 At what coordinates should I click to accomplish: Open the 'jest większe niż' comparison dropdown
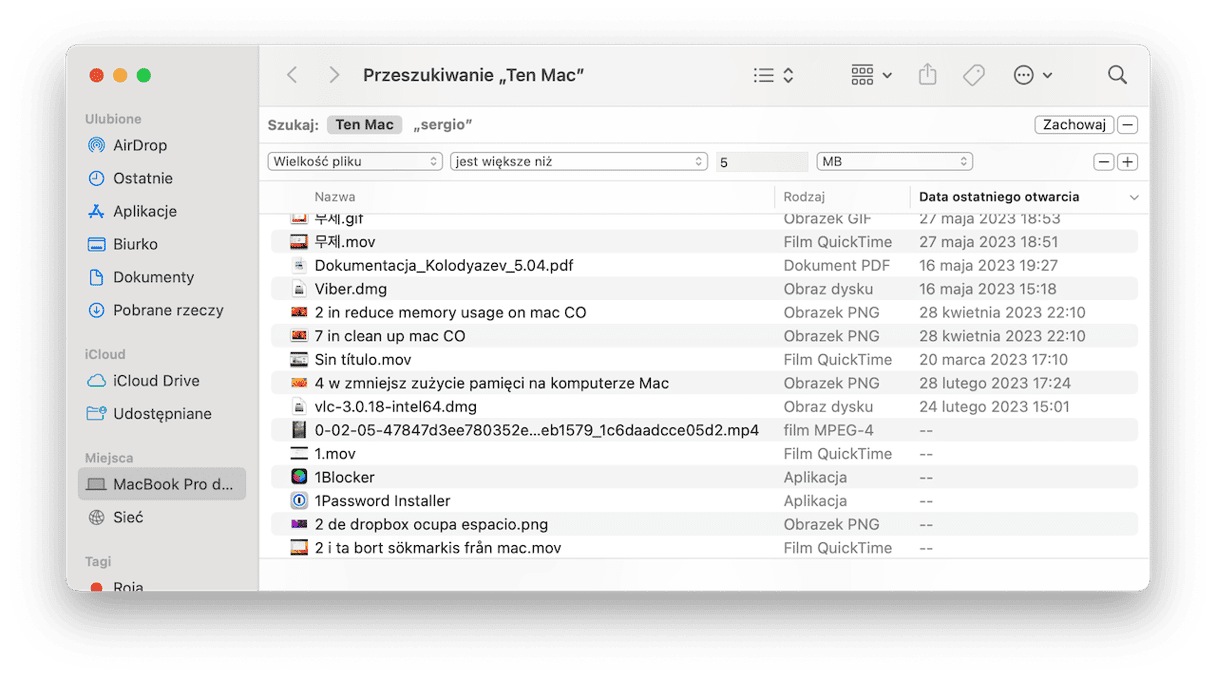click(x=579, y=161)
